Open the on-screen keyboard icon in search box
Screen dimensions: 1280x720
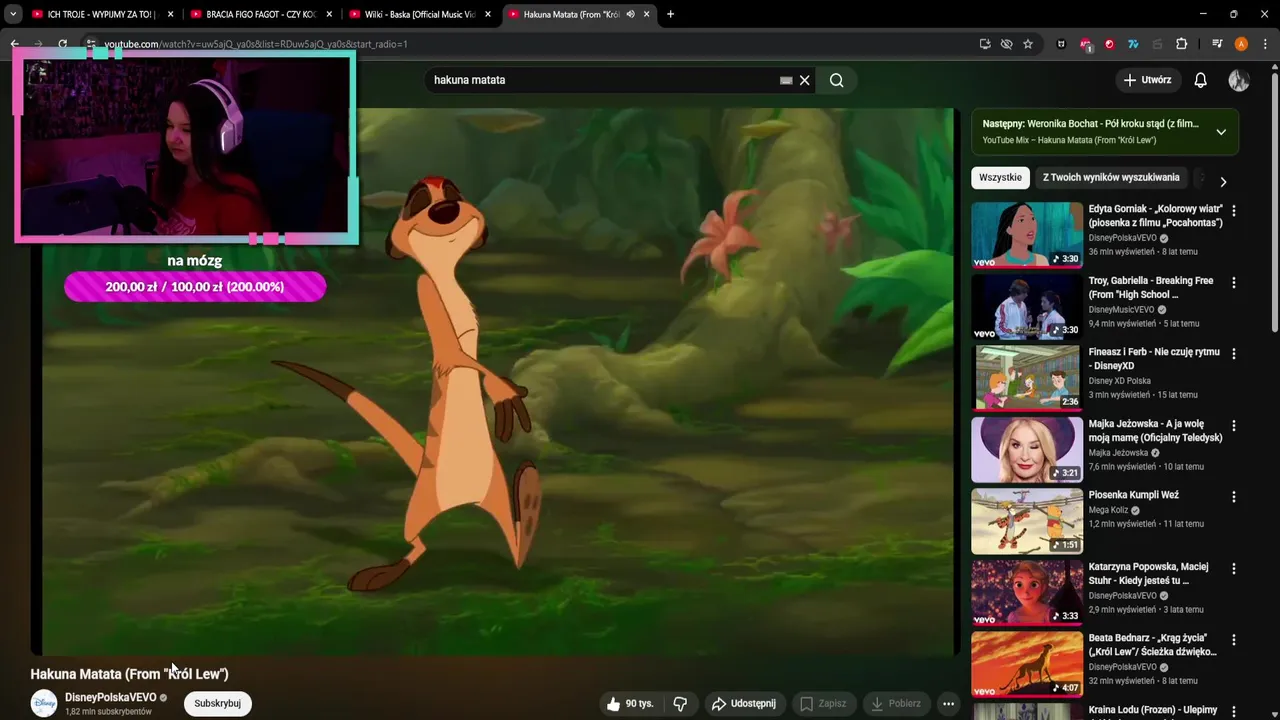tap(786, 80)
